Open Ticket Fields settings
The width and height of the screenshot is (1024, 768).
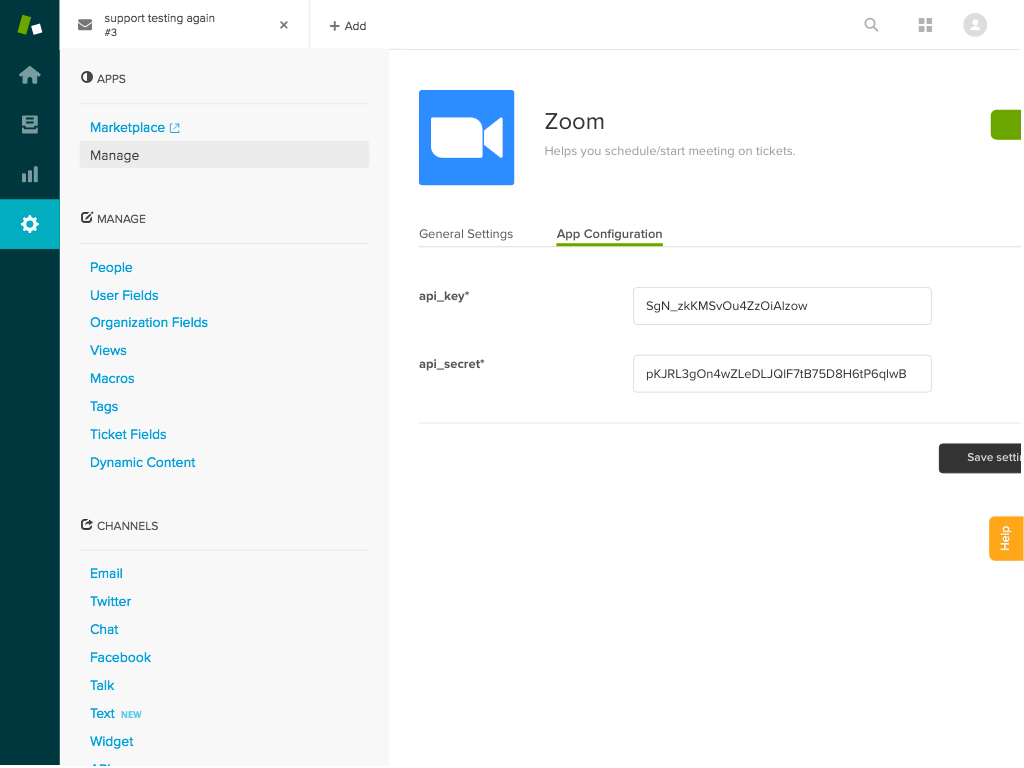pos(128,435)
